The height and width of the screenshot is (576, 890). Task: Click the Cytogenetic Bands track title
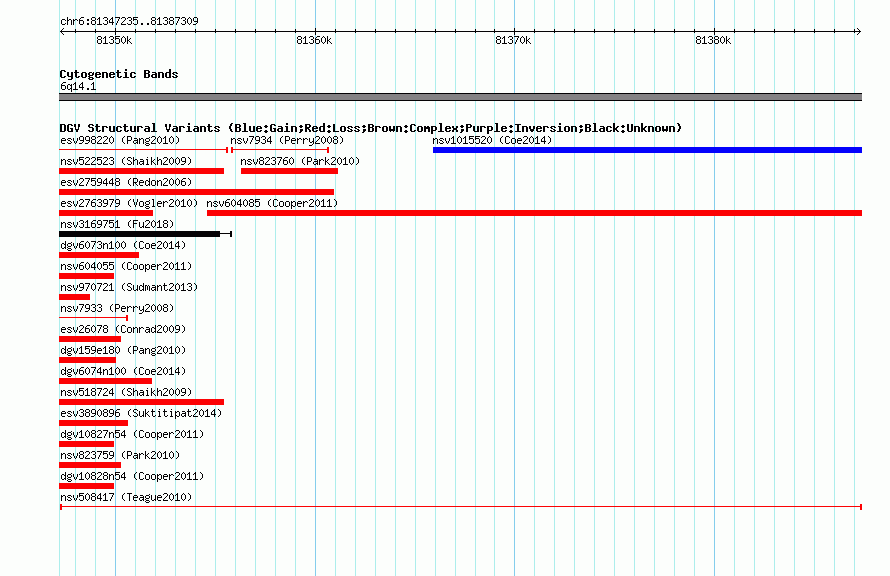pyautogui.click(x=119, y=74)
